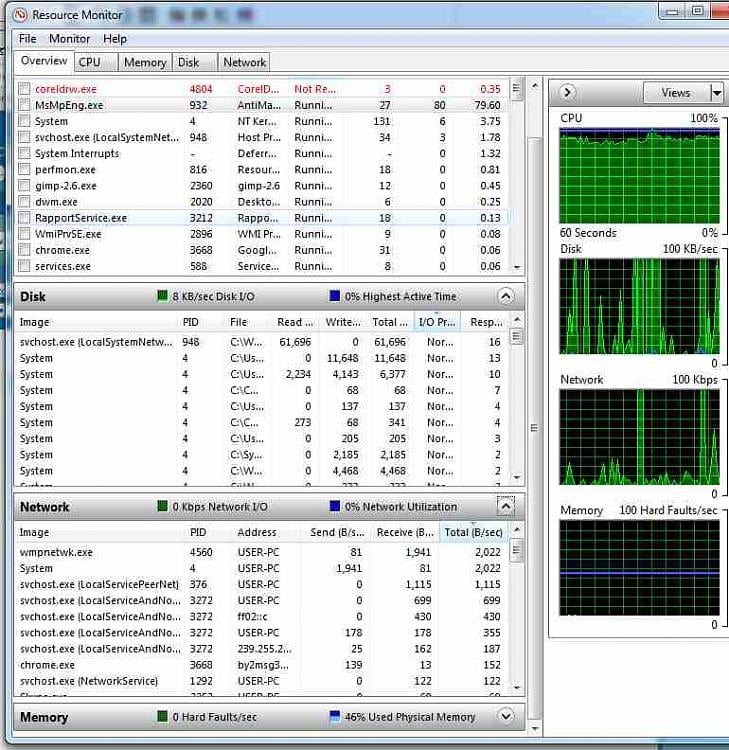Select the perfmon.exe checkbox

pos(24,169)
